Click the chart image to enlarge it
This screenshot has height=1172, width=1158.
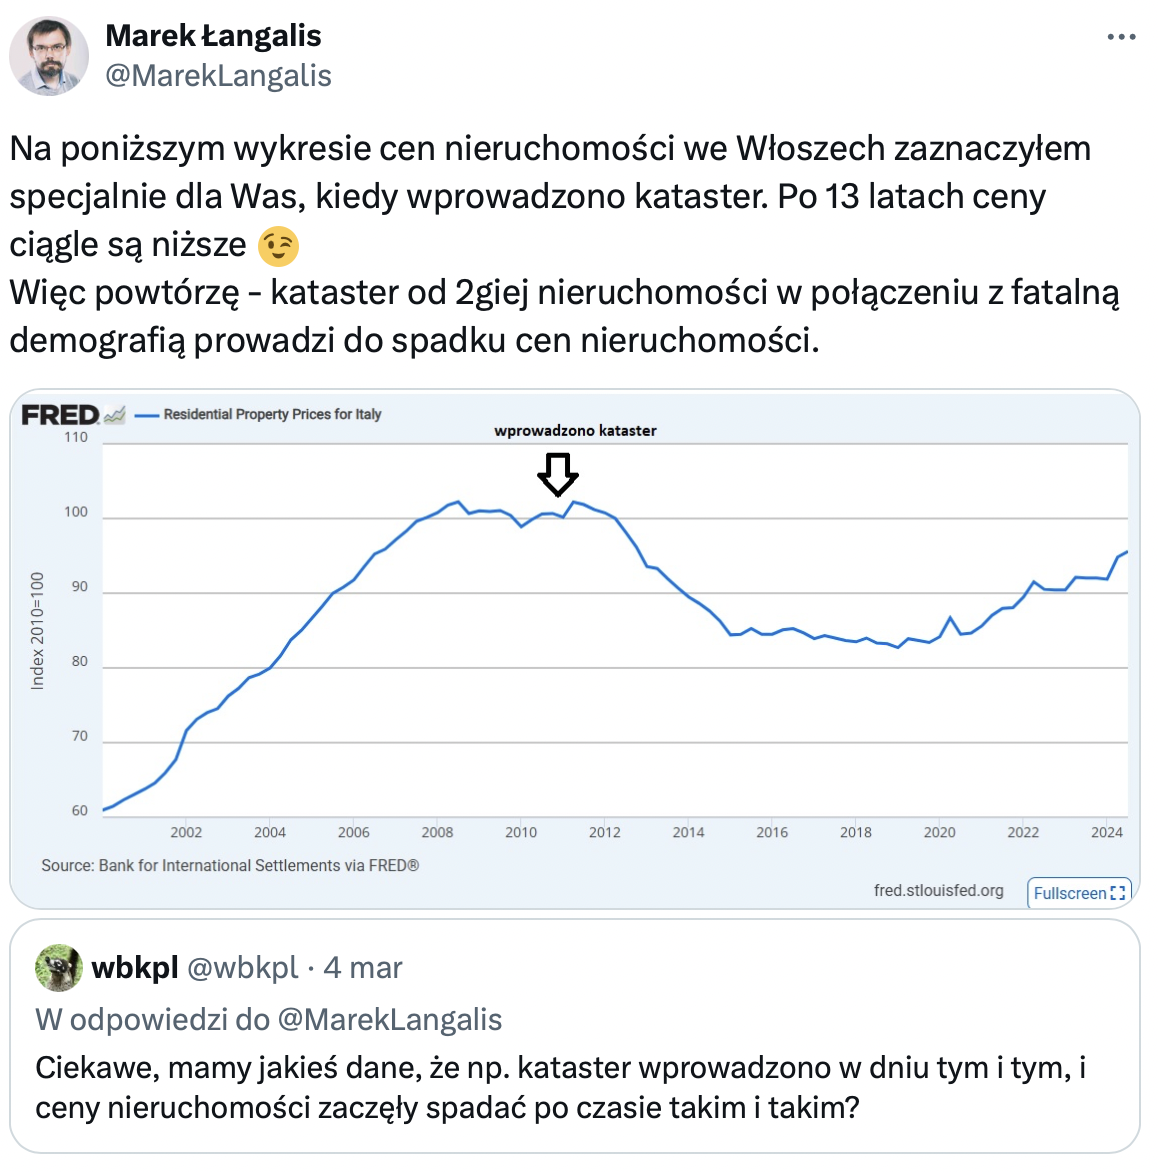point(575,649)
